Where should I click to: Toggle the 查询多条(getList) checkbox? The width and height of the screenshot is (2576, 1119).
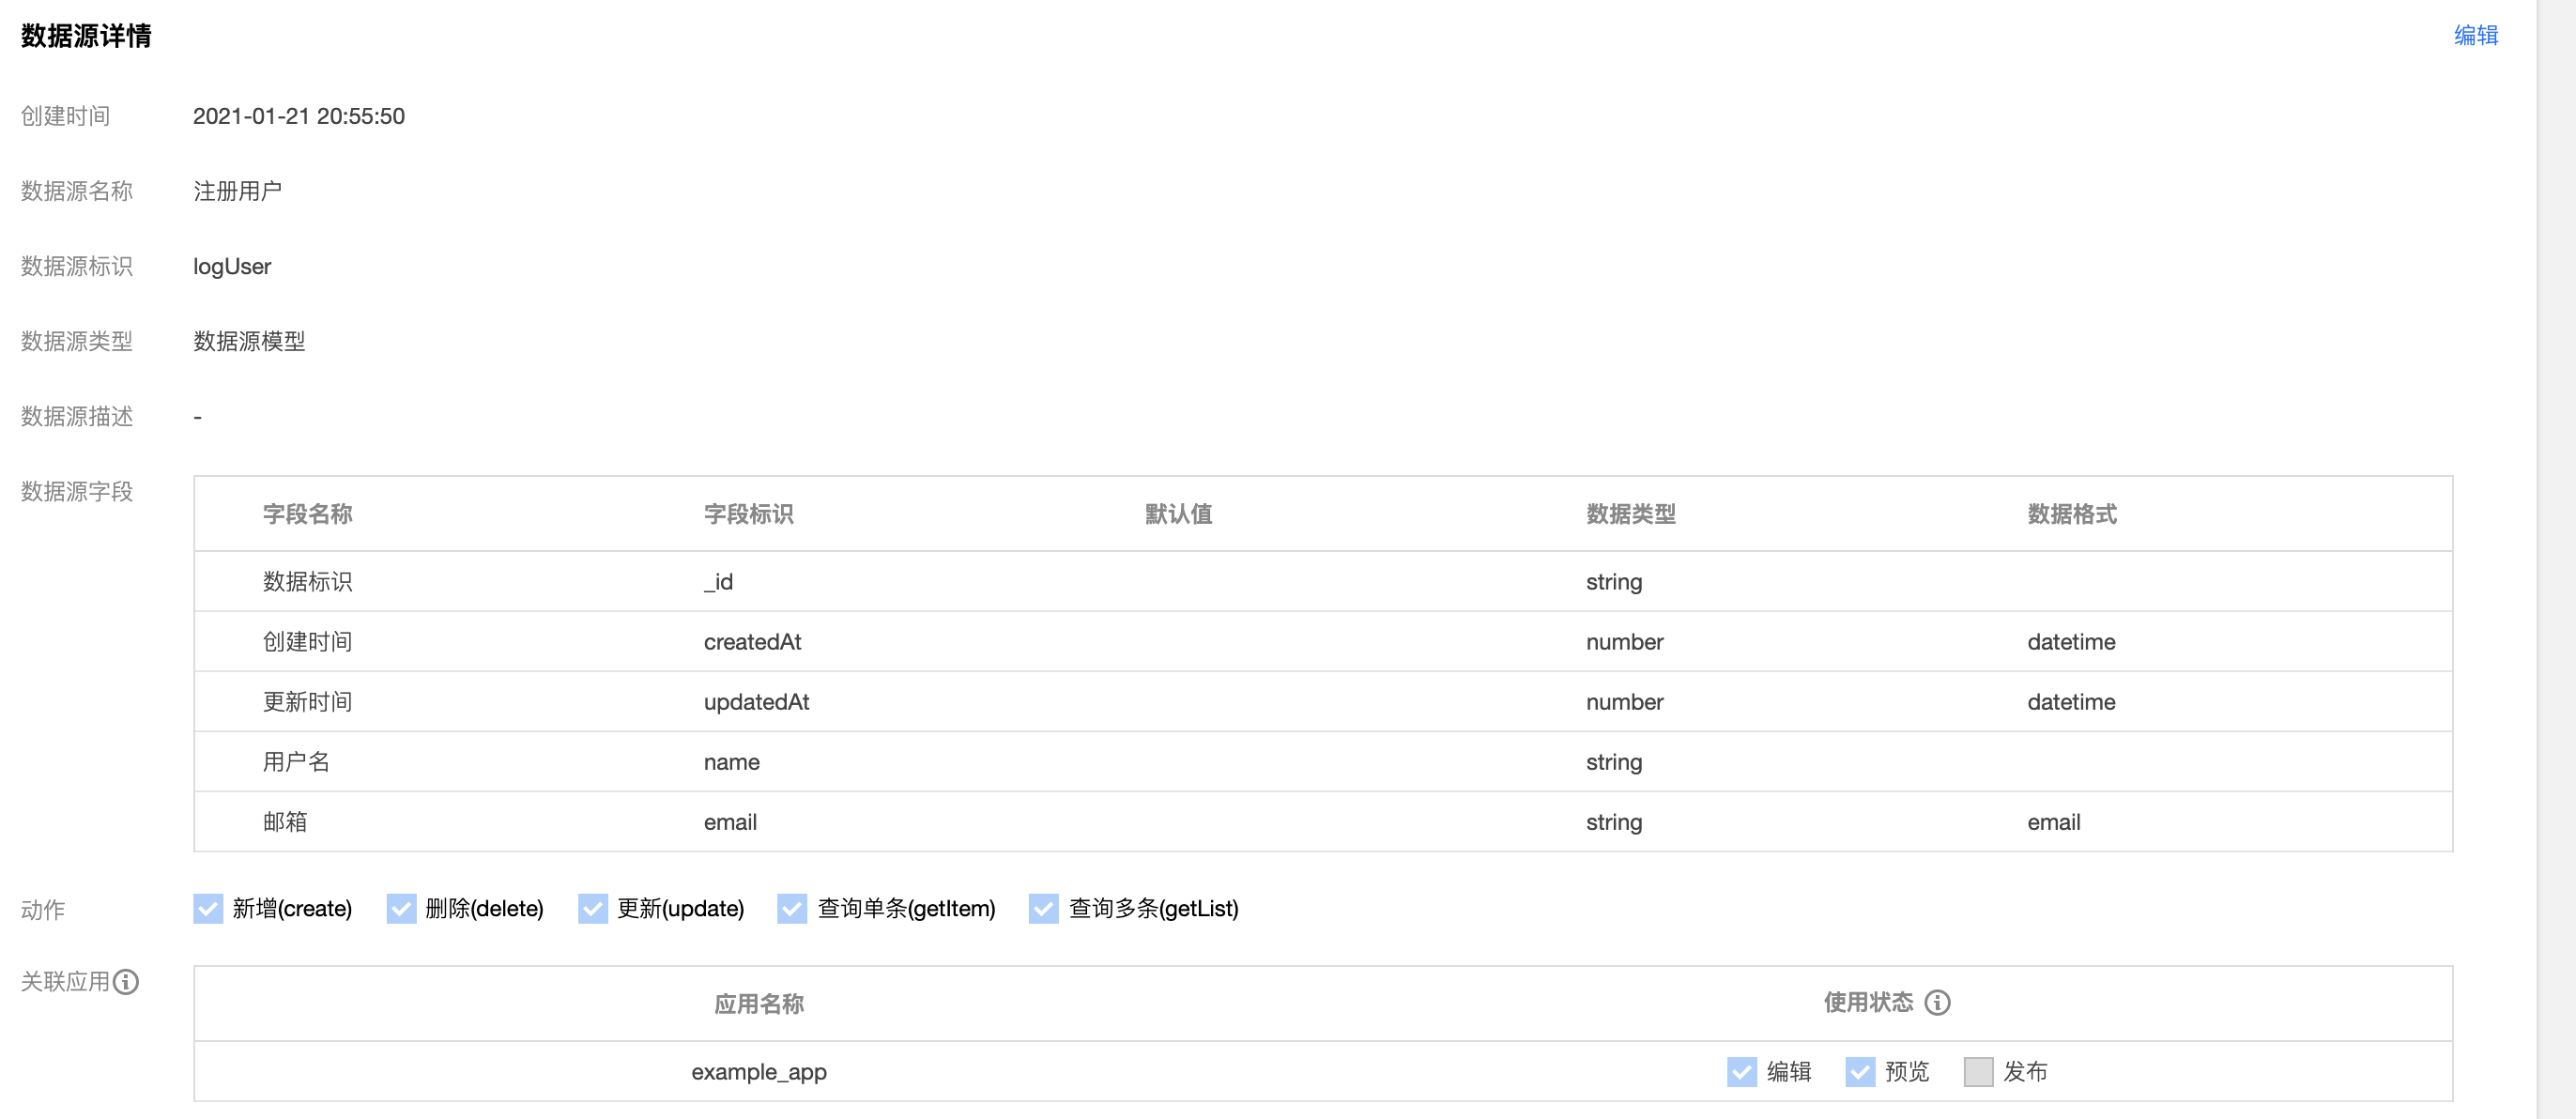tap(1044, 908)
